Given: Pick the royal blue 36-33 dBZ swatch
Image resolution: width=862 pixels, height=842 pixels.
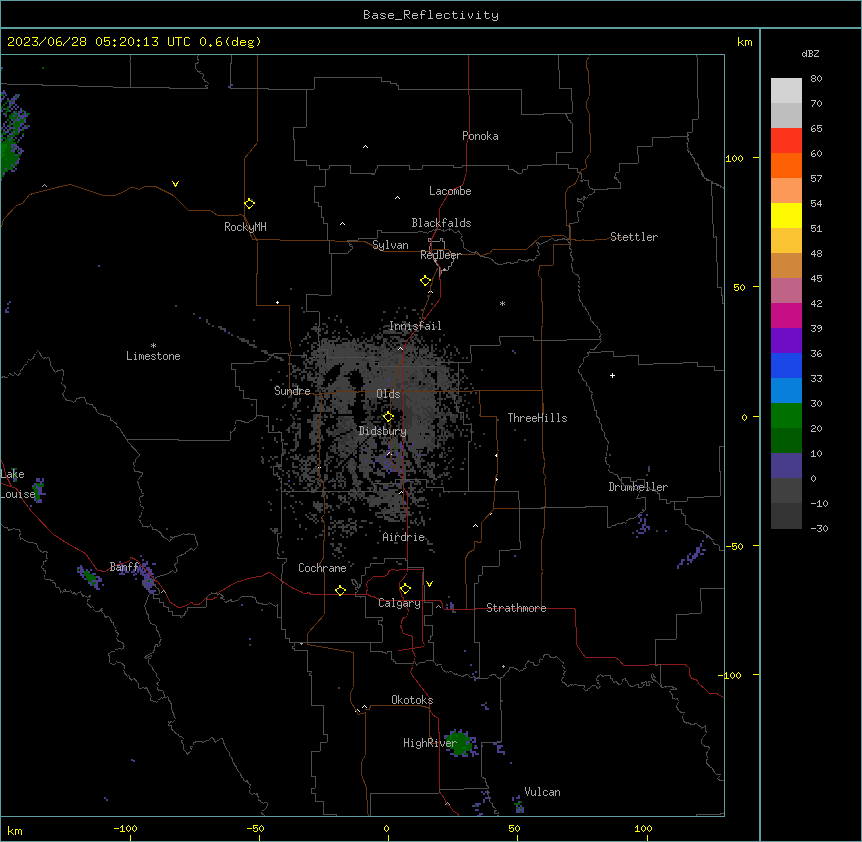Looking at the screenshot, I should (786, 365).
